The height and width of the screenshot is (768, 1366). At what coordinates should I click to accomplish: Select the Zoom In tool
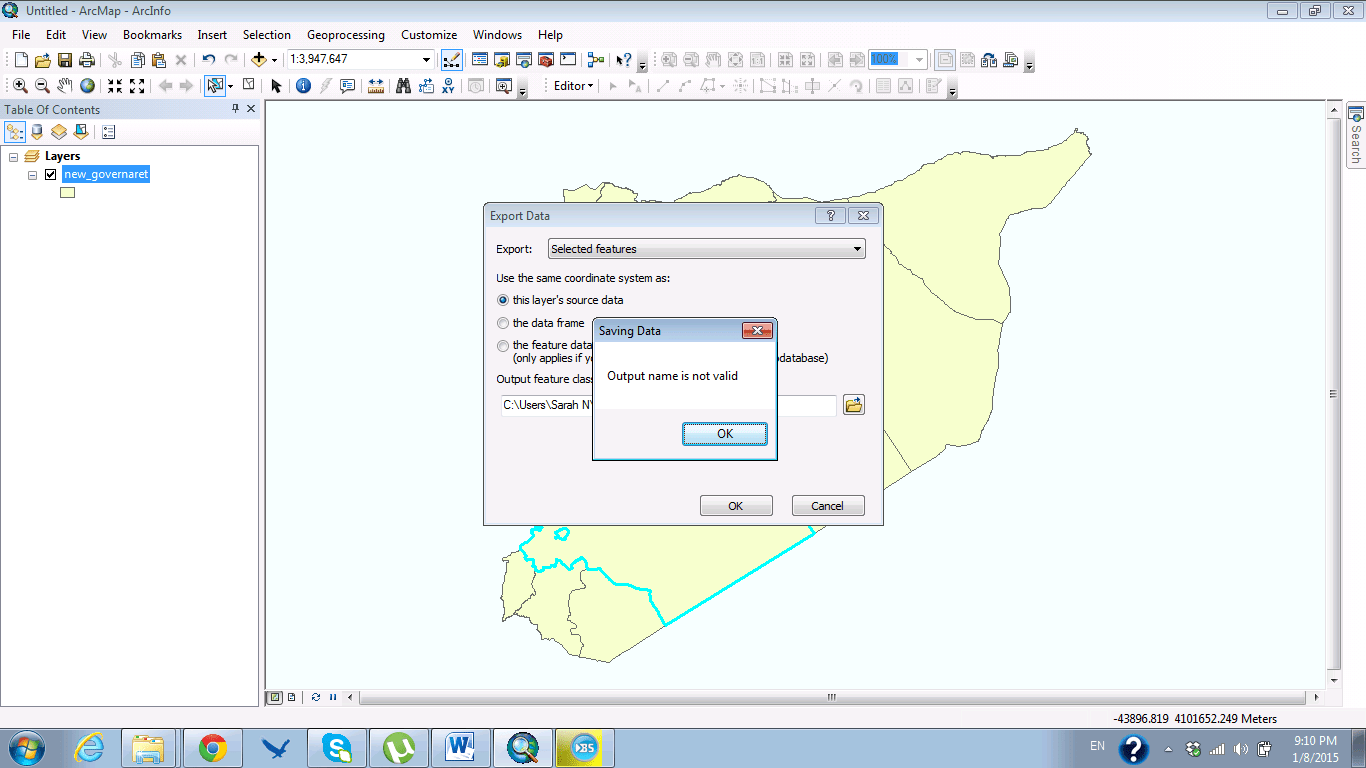(20, 86)
